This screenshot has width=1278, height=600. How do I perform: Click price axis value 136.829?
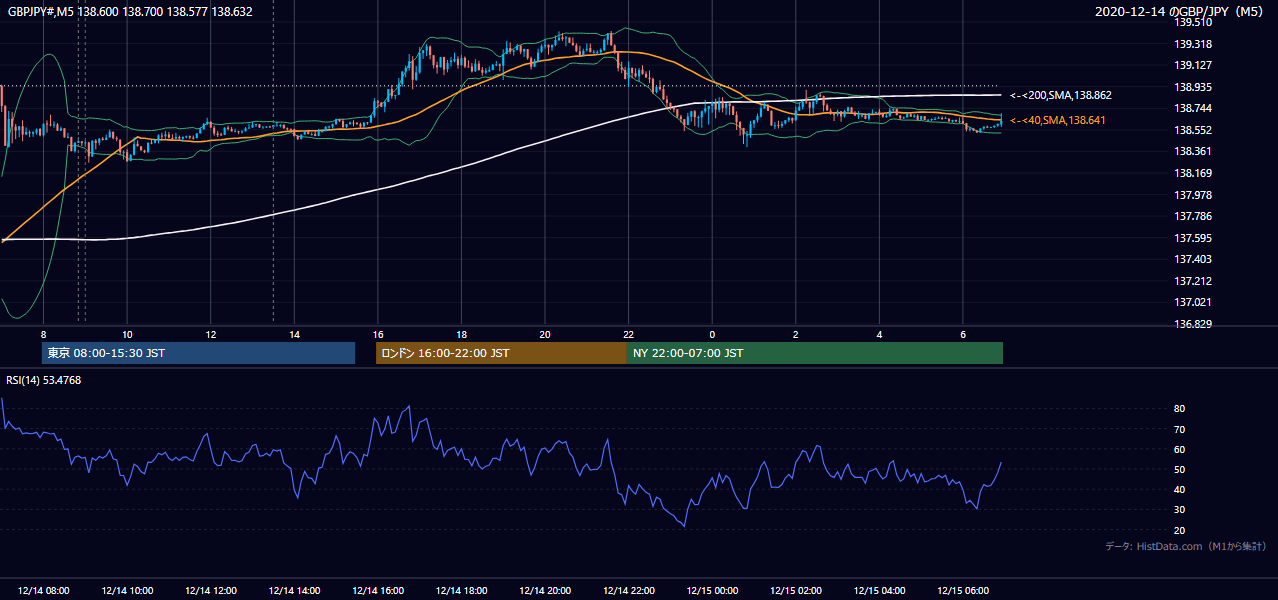[1192, 324]
